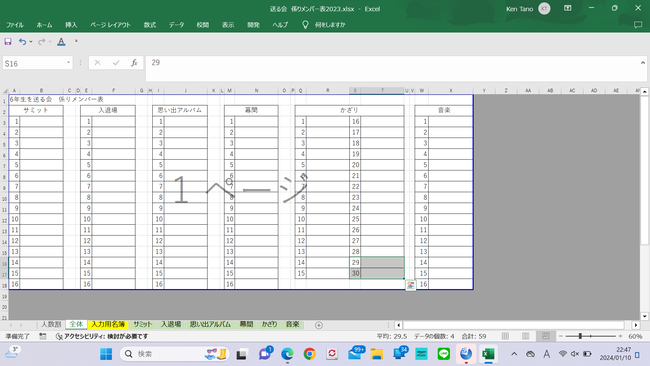The width and height of the screenshot is (650, 366).
Task: Click the Select All corner triangle
Action: 5,90
